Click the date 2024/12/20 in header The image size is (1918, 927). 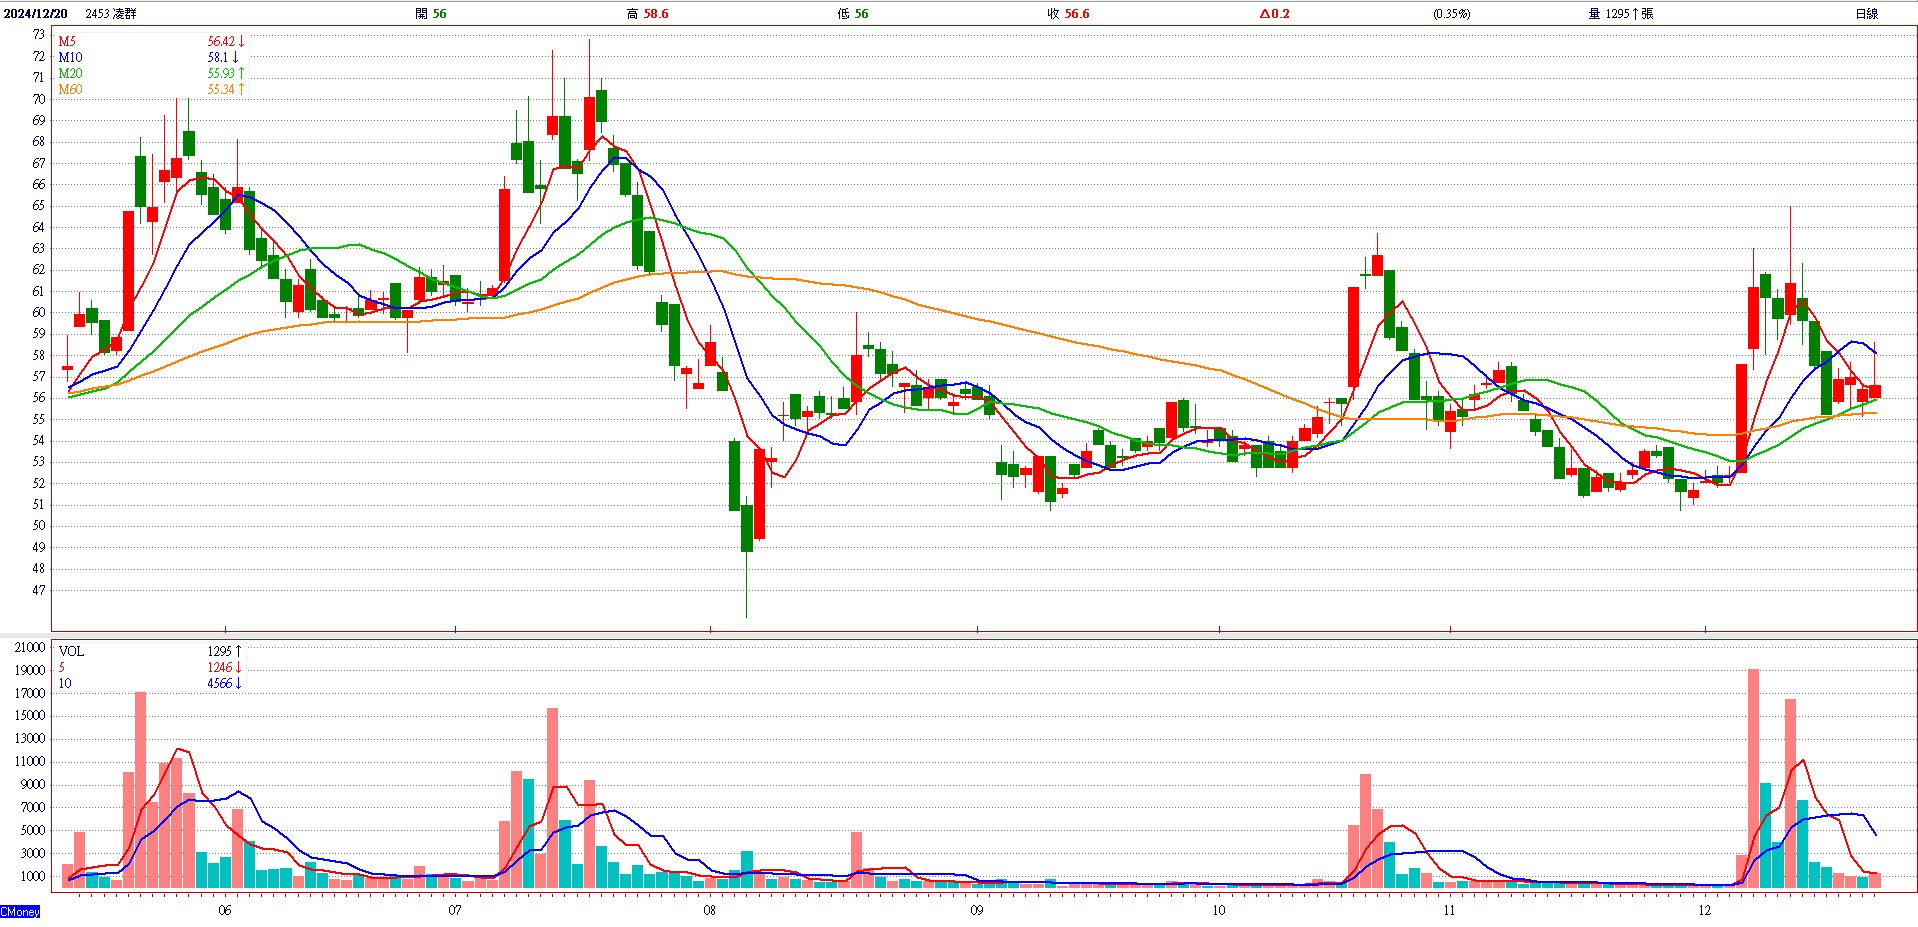pyautogui.click(x=36, y=13)
